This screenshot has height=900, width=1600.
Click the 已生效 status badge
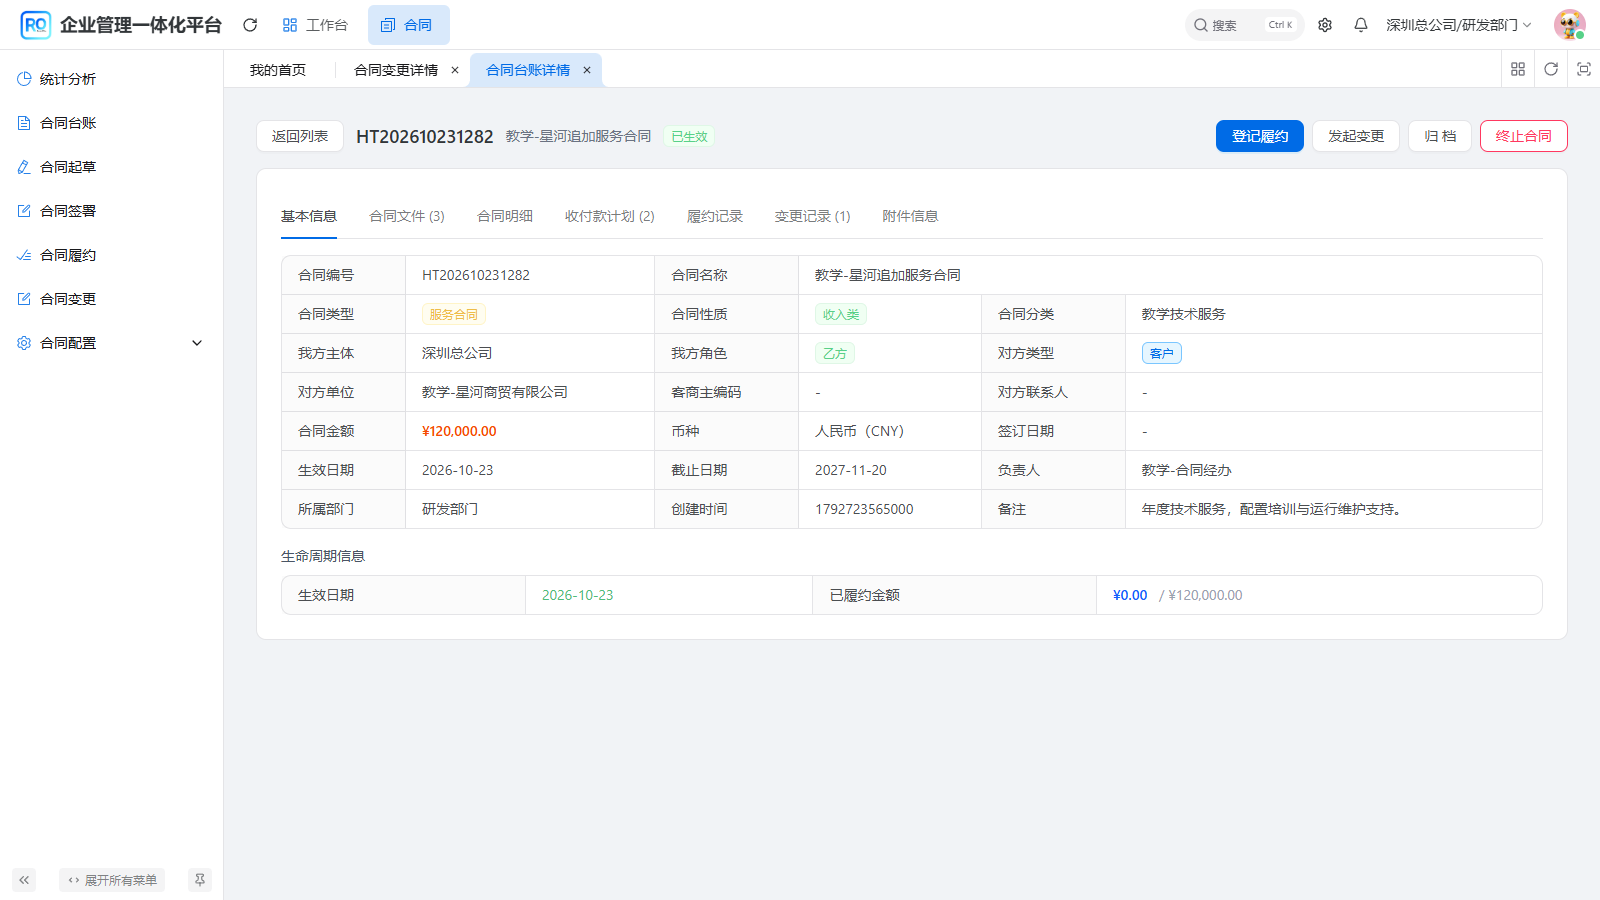click(689, 137)
